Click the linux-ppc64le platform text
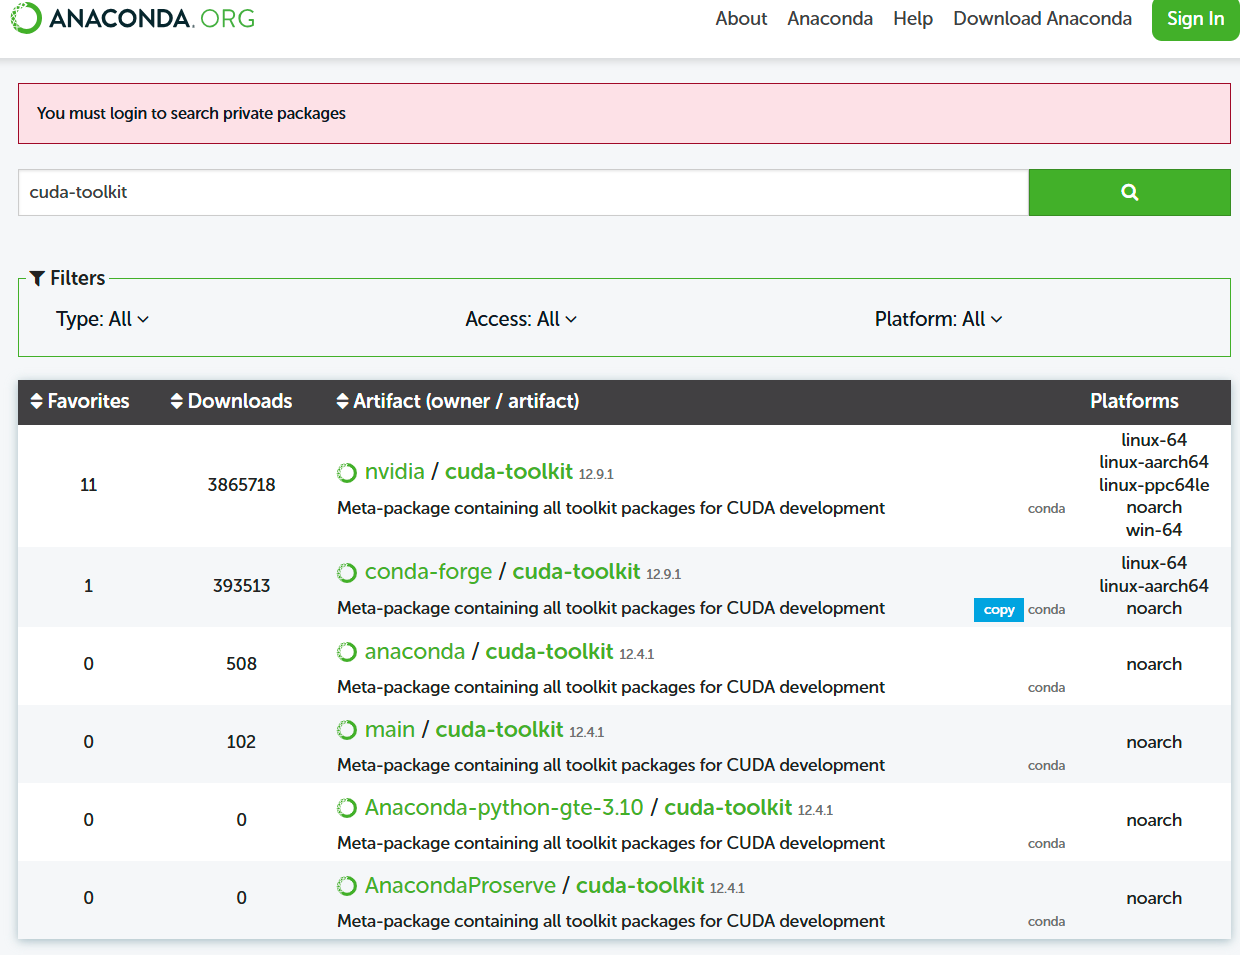Viewport: 1240px width, 955px height. (1154, 485)
